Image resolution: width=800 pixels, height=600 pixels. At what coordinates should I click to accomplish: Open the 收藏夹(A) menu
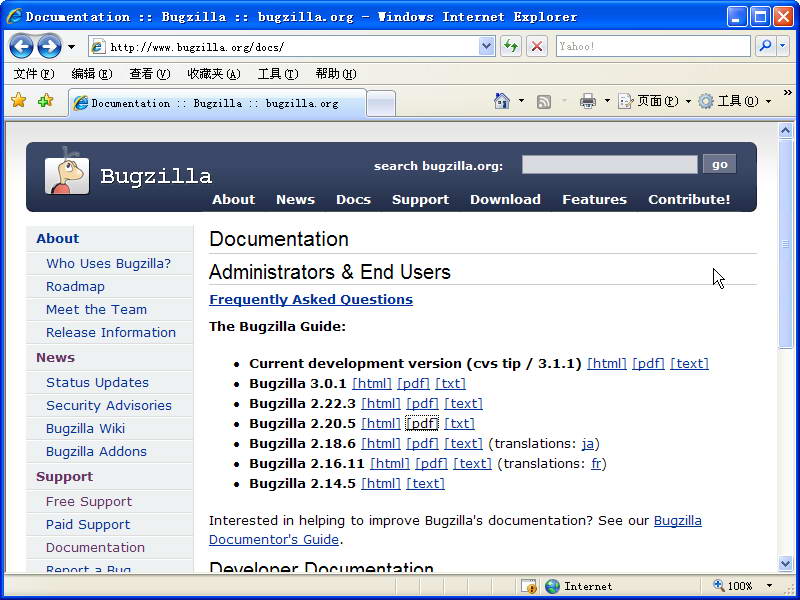tap(213, 74)
